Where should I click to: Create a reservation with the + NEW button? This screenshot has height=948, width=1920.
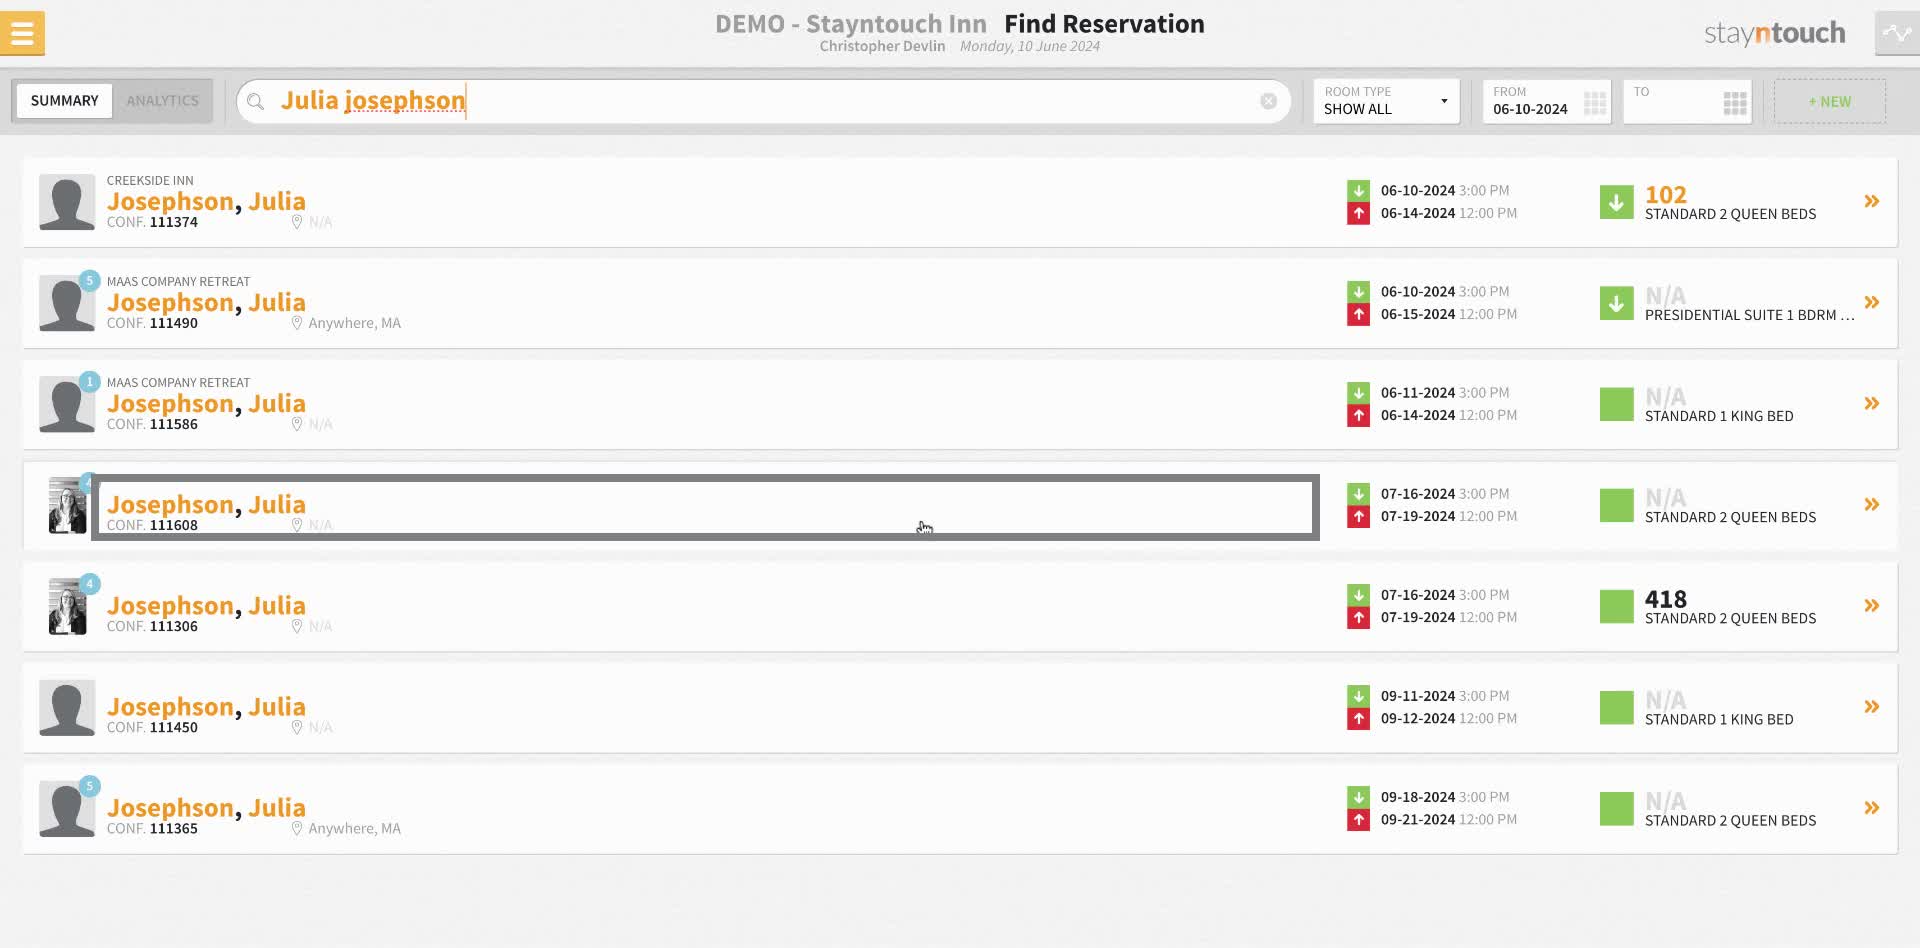click(x=1830, y=102)
